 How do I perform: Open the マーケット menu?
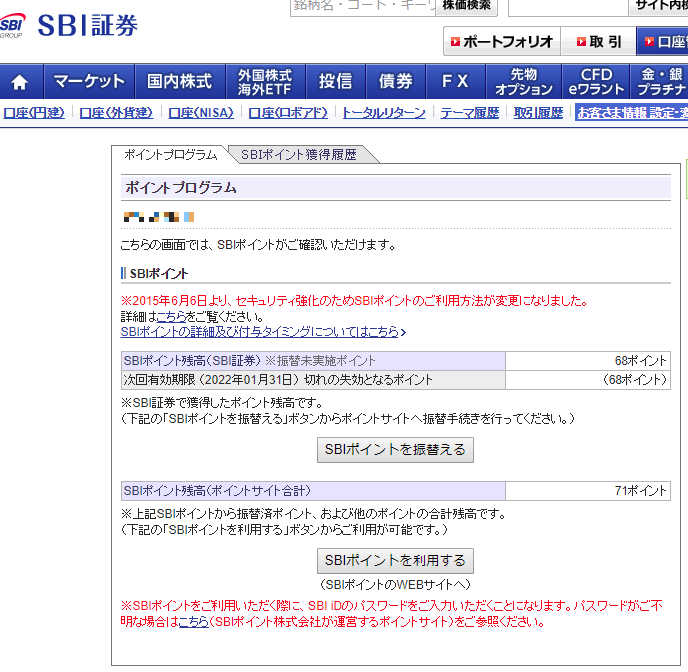point(89,82)
